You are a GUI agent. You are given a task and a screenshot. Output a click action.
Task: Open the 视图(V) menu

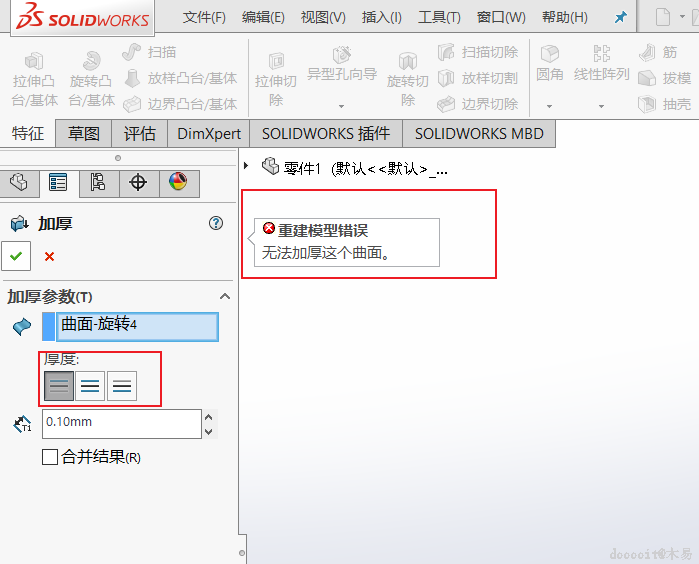[x=323, y=17]
